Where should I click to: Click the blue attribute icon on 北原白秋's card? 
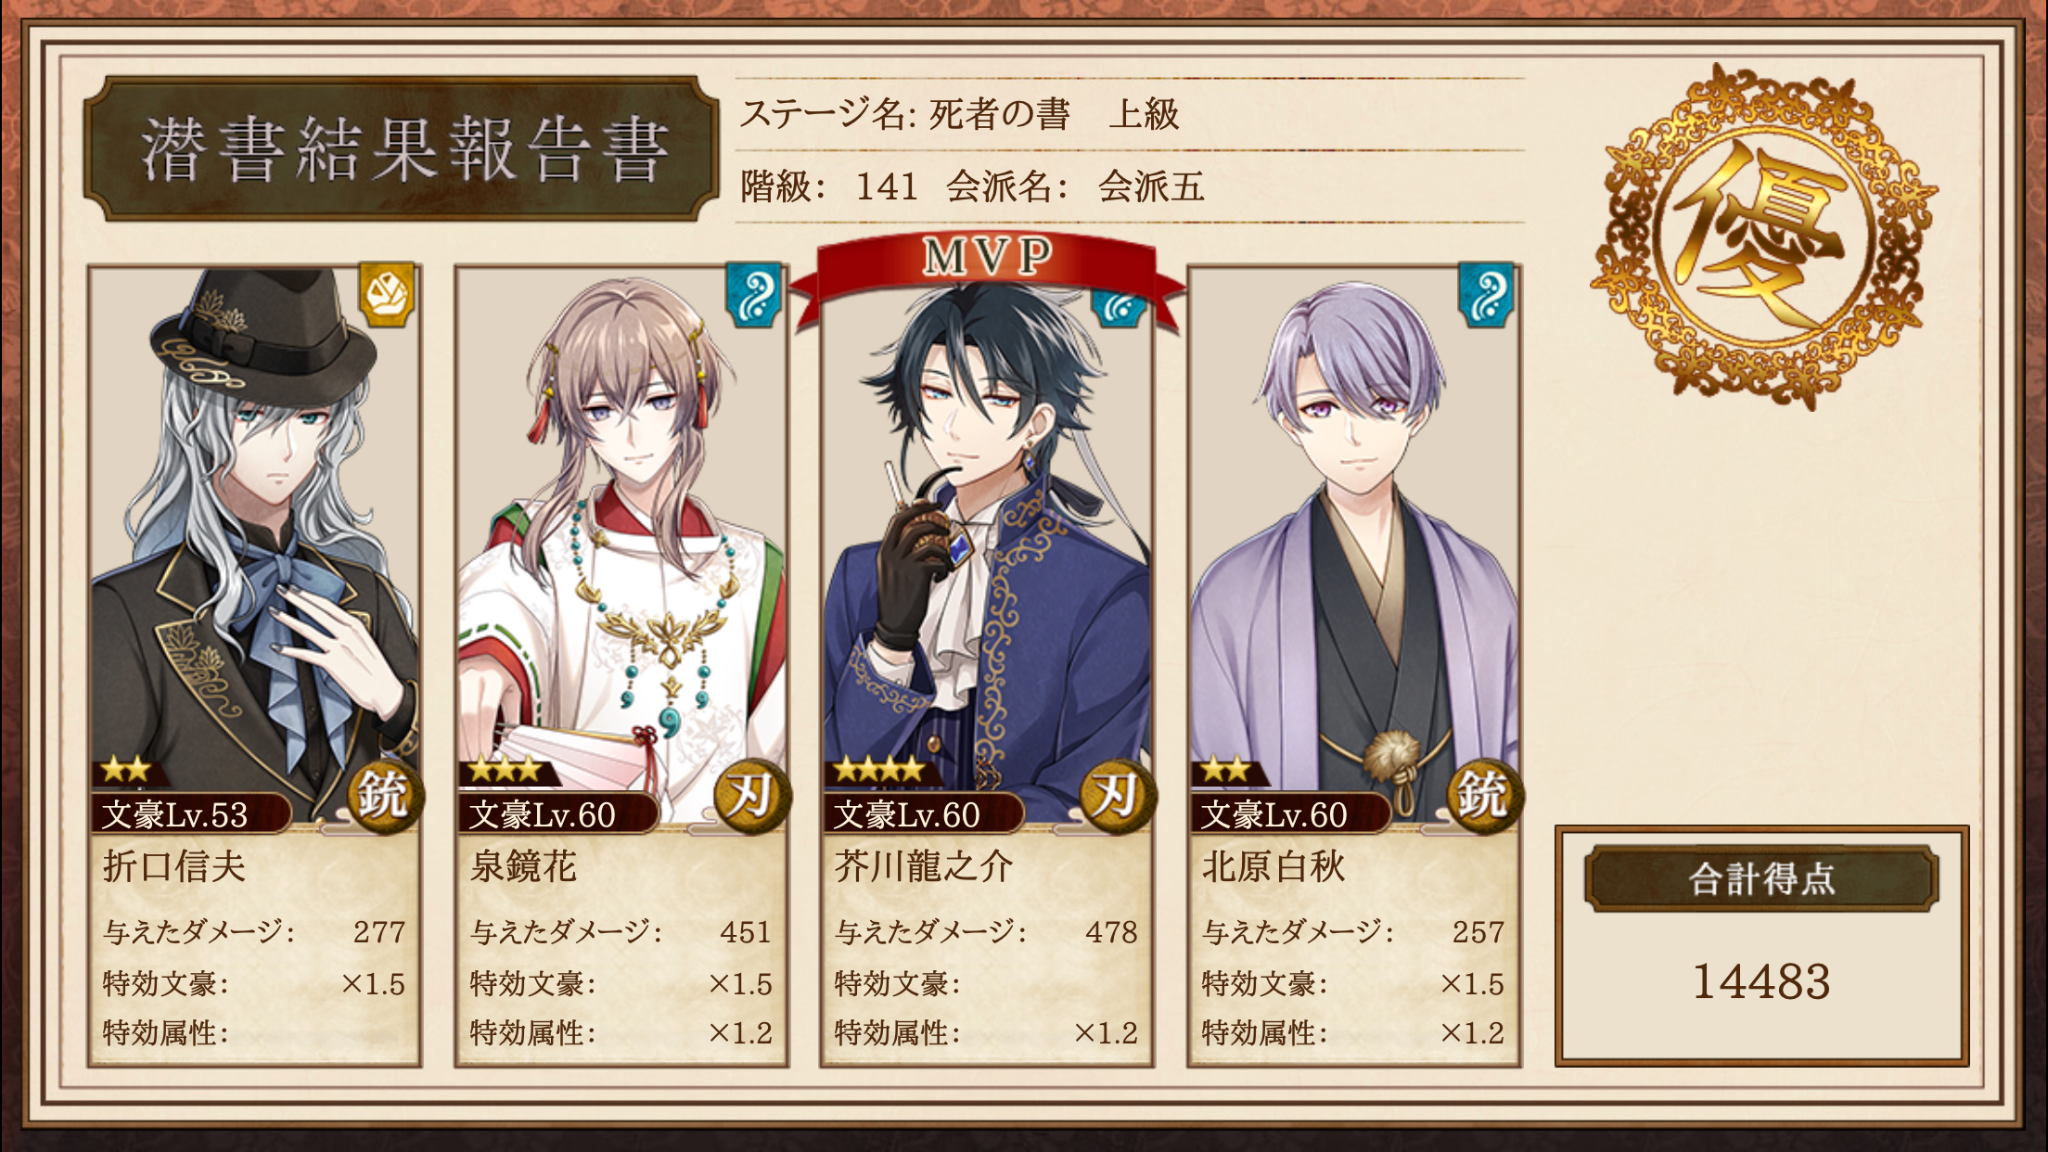pos(1487,294)
